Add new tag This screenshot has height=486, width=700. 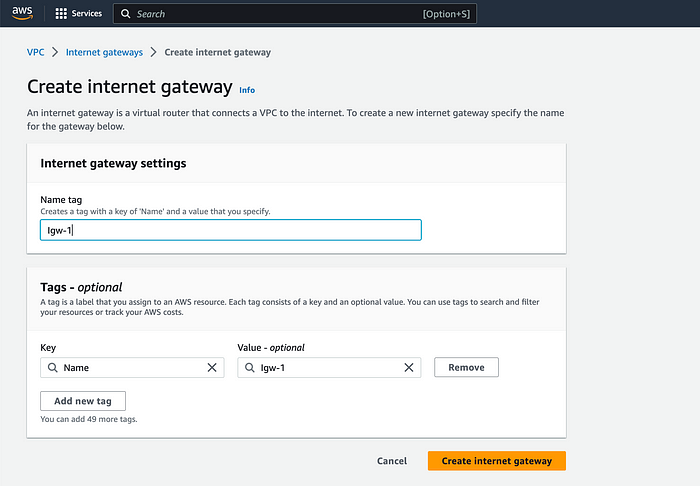83,401
